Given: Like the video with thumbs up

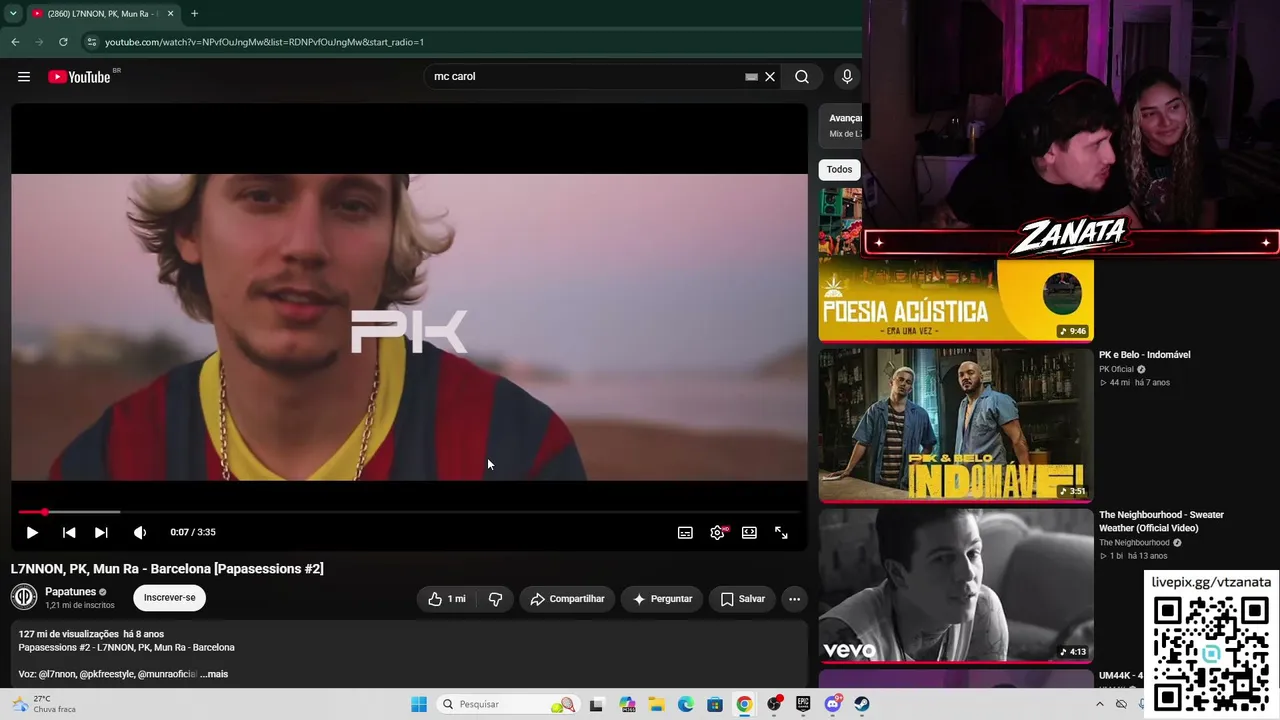Looking at the screenshot, I should tap(446, 599).
